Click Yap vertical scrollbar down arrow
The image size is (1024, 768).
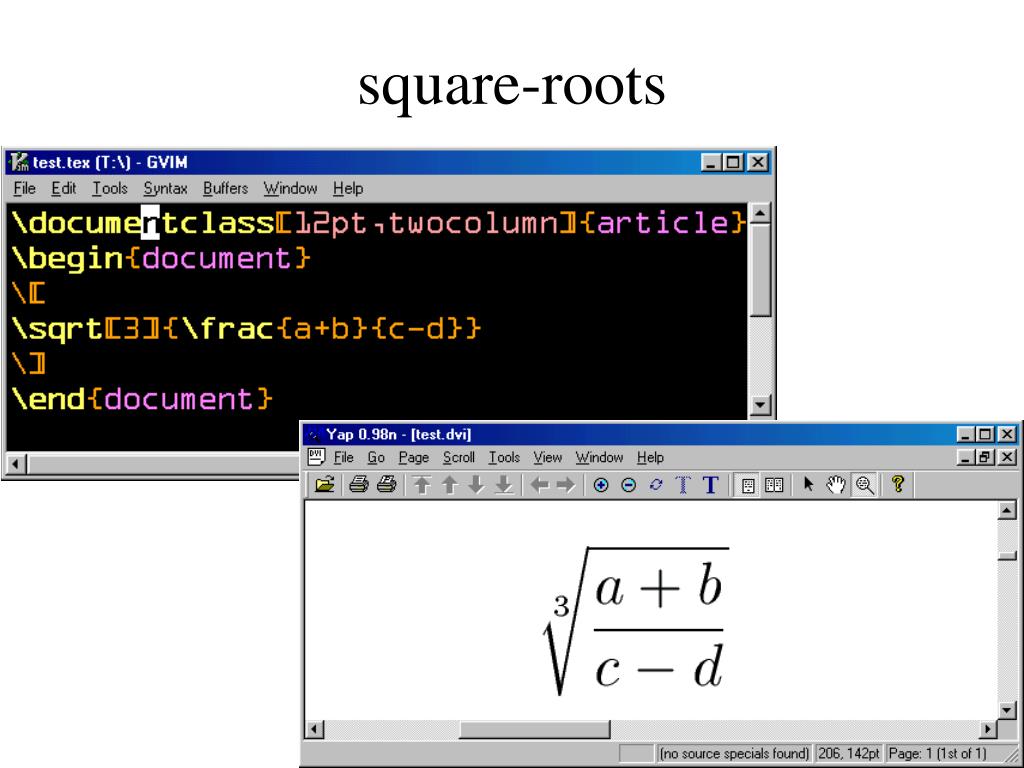[x=1008, y=710]
